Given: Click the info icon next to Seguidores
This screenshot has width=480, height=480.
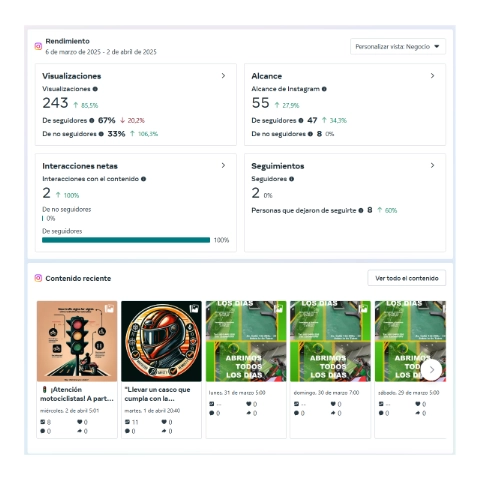Looking at the screenshot, I should [x=292, y=179].
